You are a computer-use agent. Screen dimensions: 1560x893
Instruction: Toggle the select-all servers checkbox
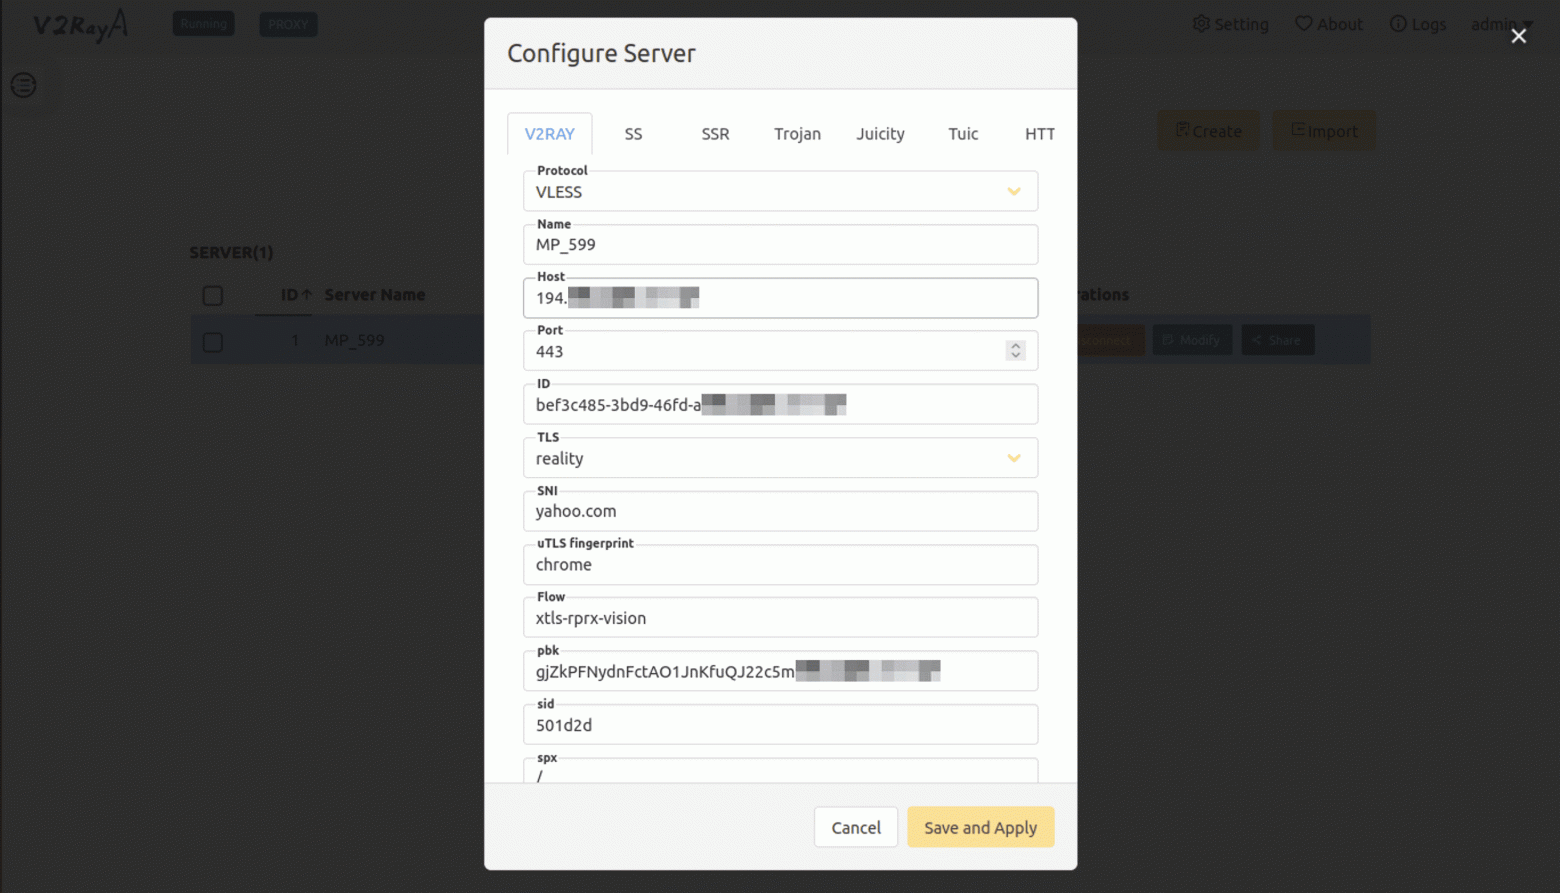213,296
